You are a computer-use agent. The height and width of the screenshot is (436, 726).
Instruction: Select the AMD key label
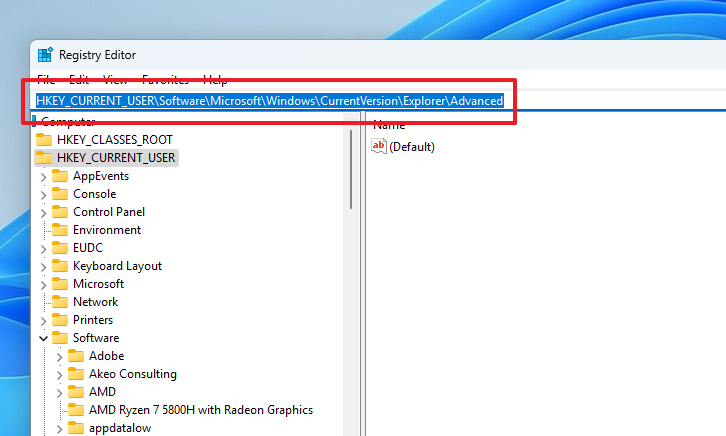tap(102, 392)
